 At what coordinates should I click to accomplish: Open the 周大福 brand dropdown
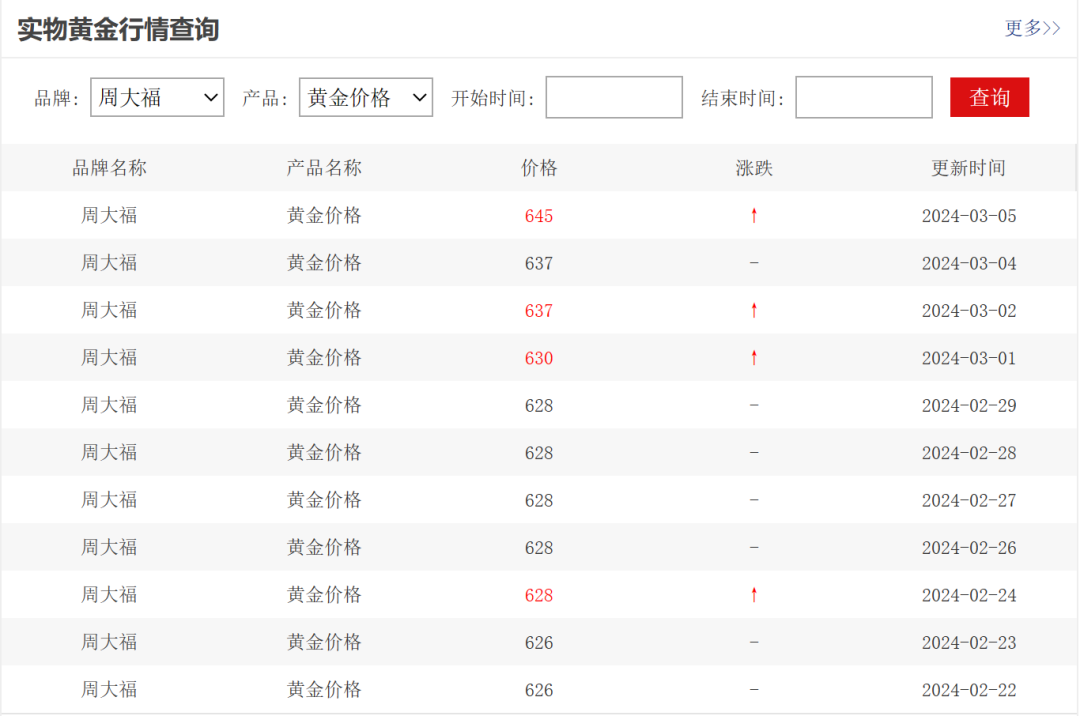click(x=157, y=97)
